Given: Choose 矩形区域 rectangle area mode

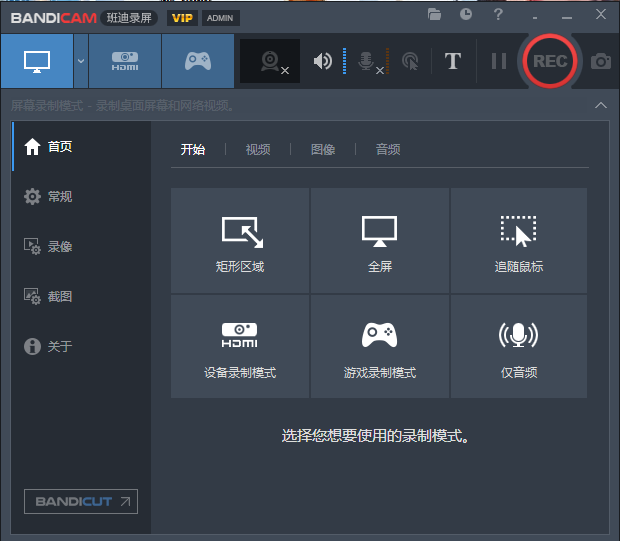Looking at the screenshot, I should pos(240,240).
